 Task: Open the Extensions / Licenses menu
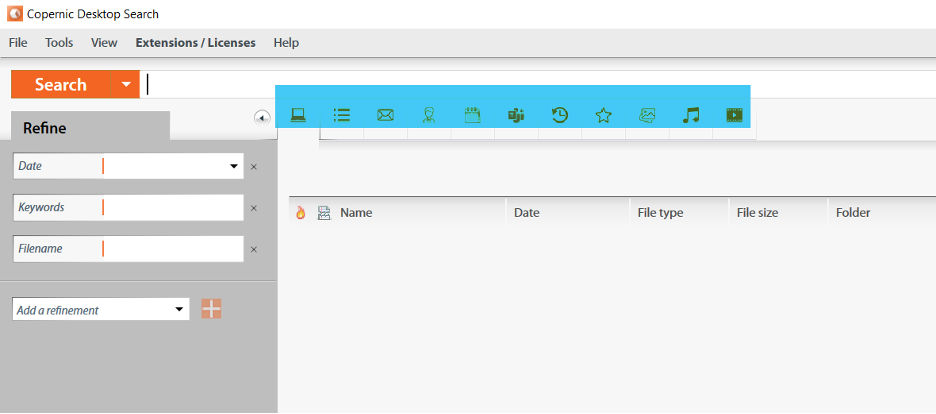196,42
